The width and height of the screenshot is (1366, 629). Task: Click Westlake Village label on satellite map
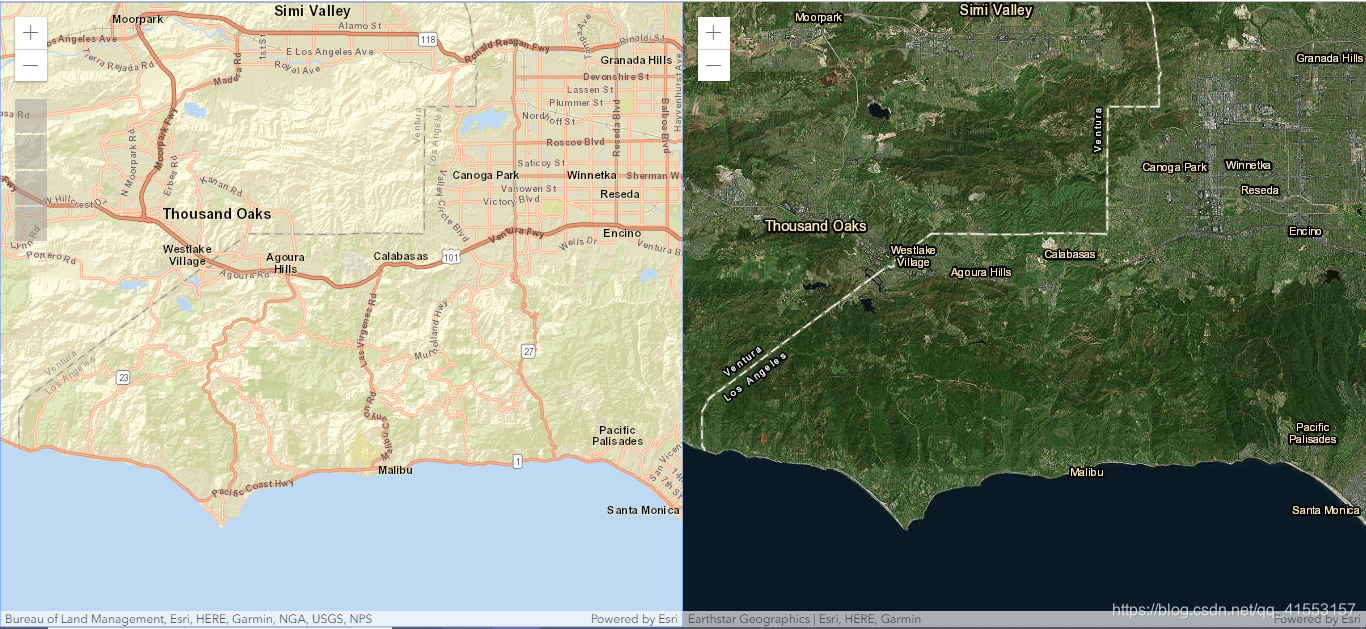pyautogui.click(x=913, y=256)
